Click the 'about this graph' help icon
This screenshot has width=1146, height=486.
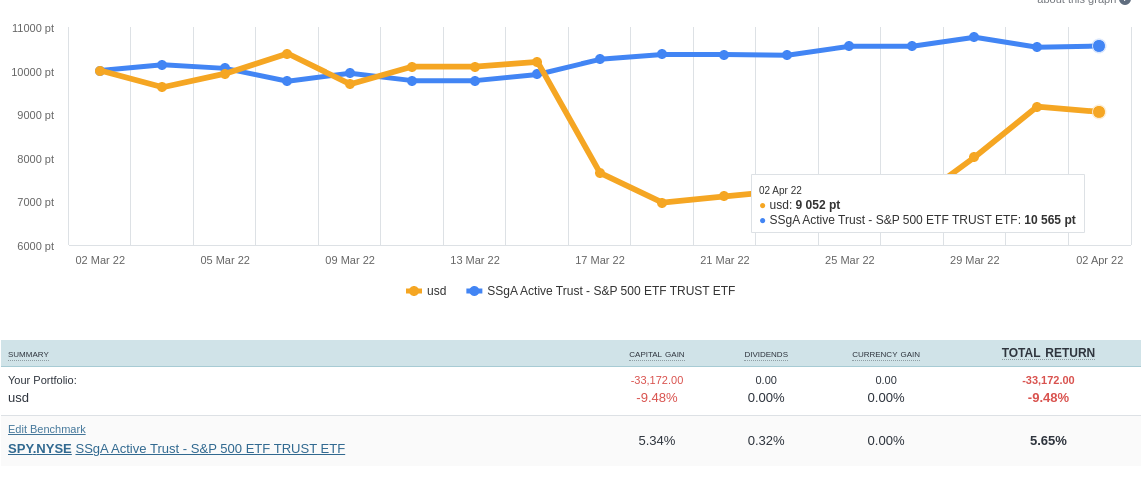1125,1
